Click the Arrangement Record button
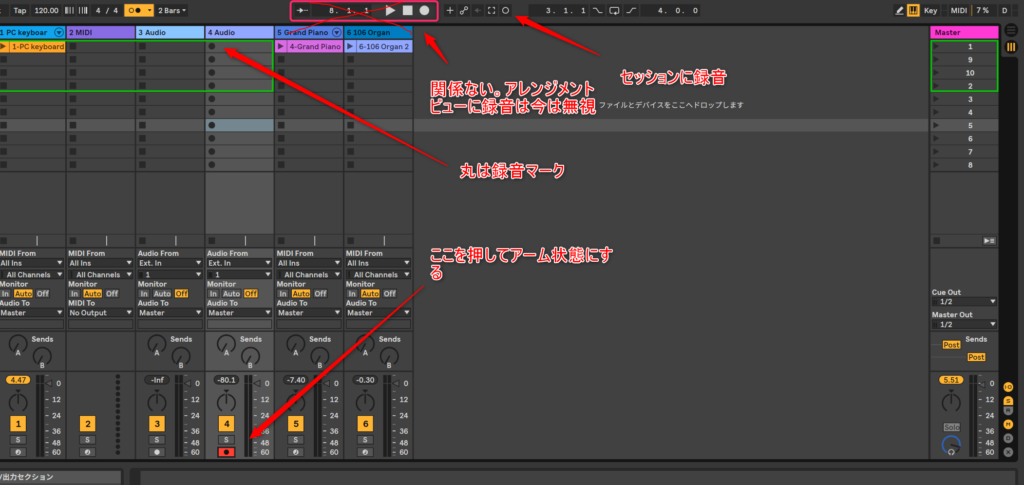The width and height of the screenshot is (1024, 485). (x=424, y=10)
